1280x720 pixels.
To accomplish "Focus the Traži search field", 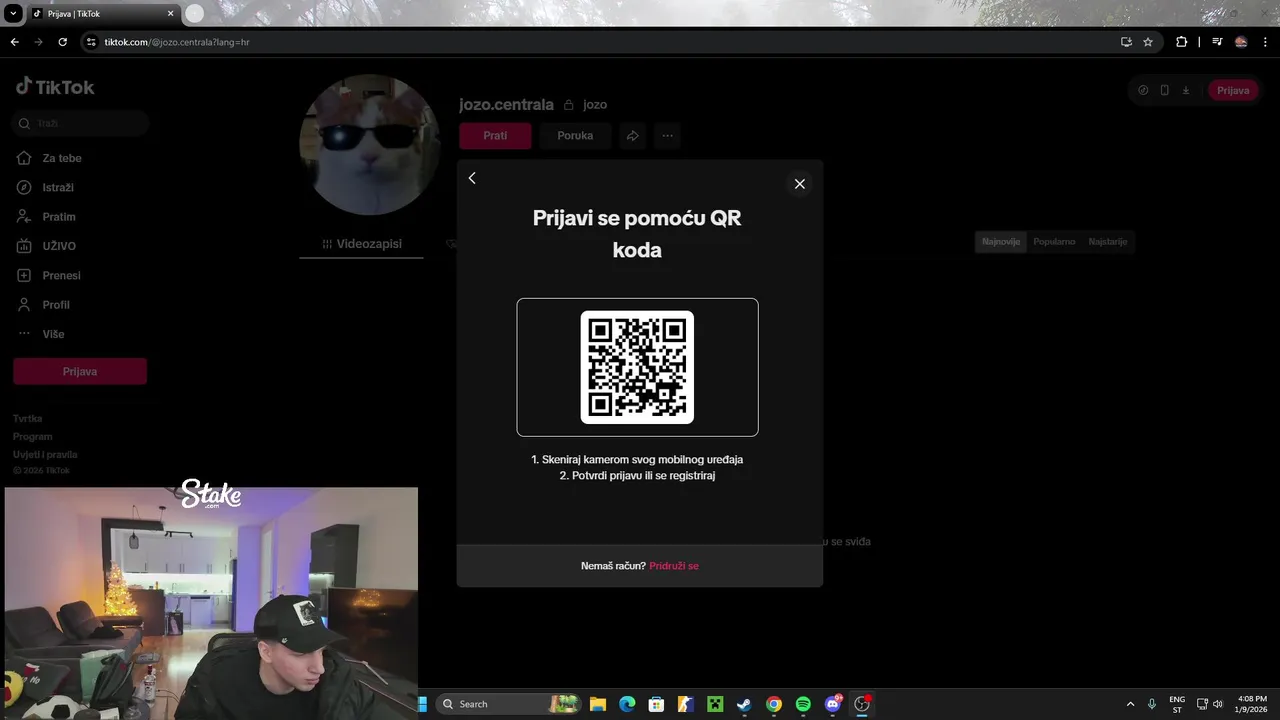I will [x=81, y=123].
